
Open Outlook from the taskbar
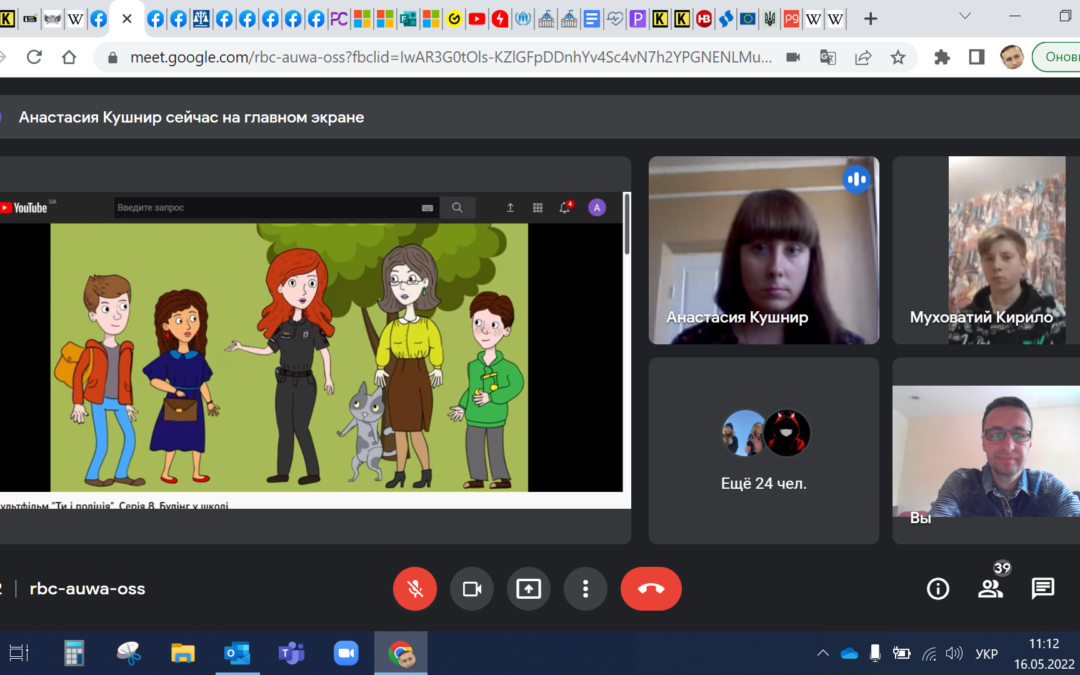click(x=238, y=652)
